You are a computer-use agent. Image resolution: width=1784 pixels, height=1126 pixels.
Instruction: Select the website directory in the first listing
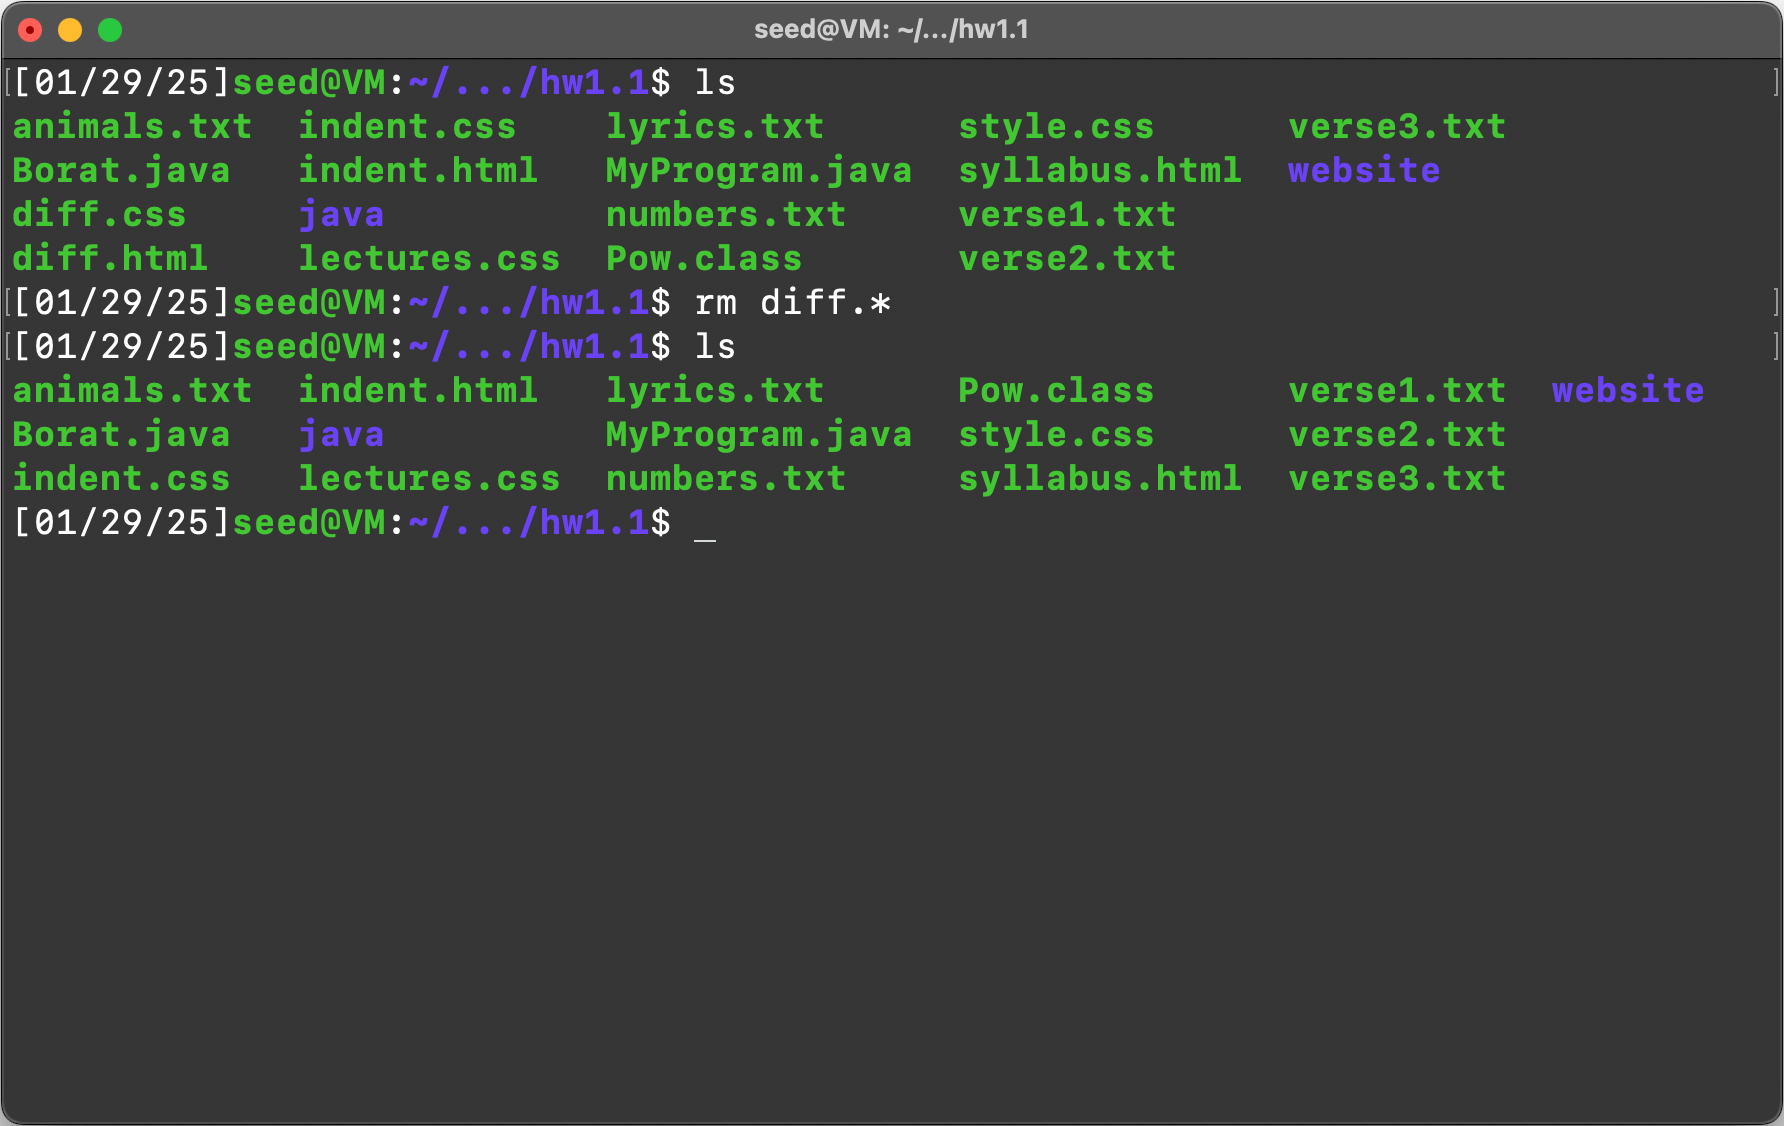click(1363, 171)
